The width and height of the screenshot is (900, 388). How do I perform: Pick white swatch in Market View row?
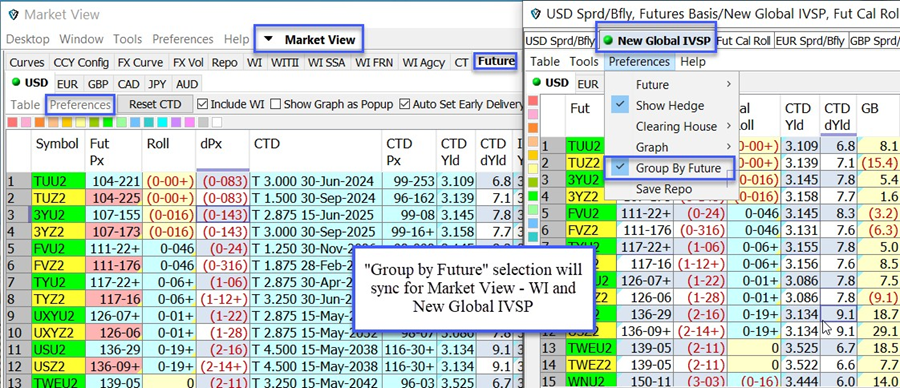pyautogui.click(x=217, y=122)
